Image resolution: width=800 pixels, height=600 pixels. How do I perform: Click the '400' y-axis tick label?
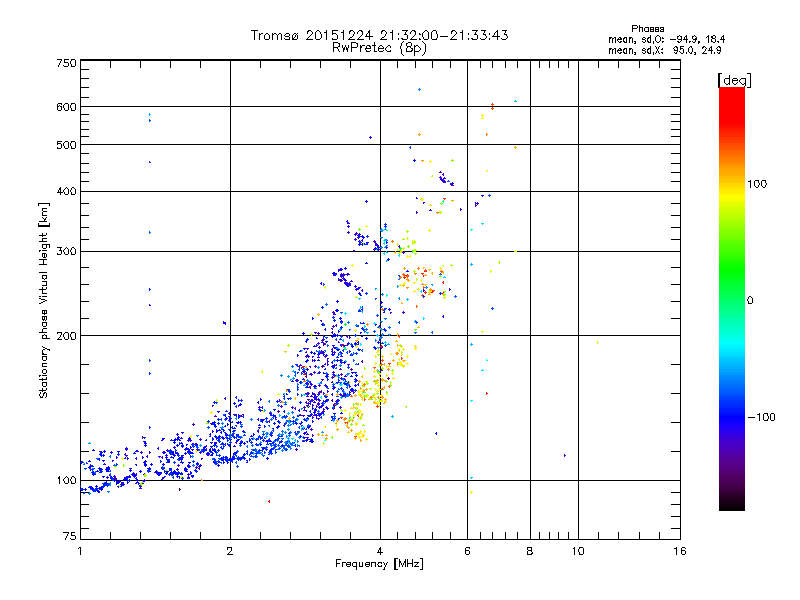coord(66,191)
